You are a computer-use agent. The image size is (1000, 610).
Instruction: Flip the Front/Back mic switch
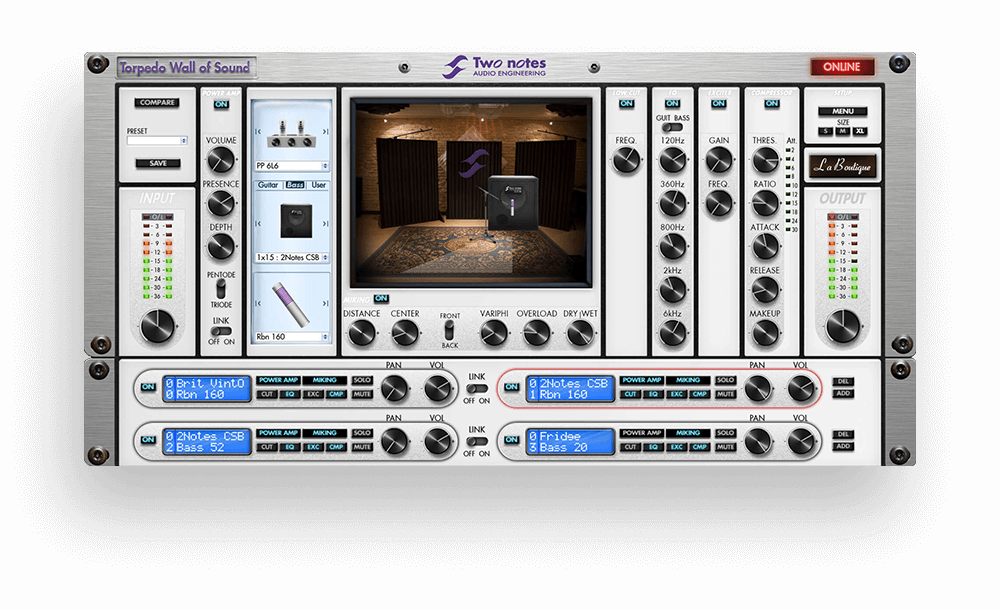pyautogui.click(x=449, y=331)
